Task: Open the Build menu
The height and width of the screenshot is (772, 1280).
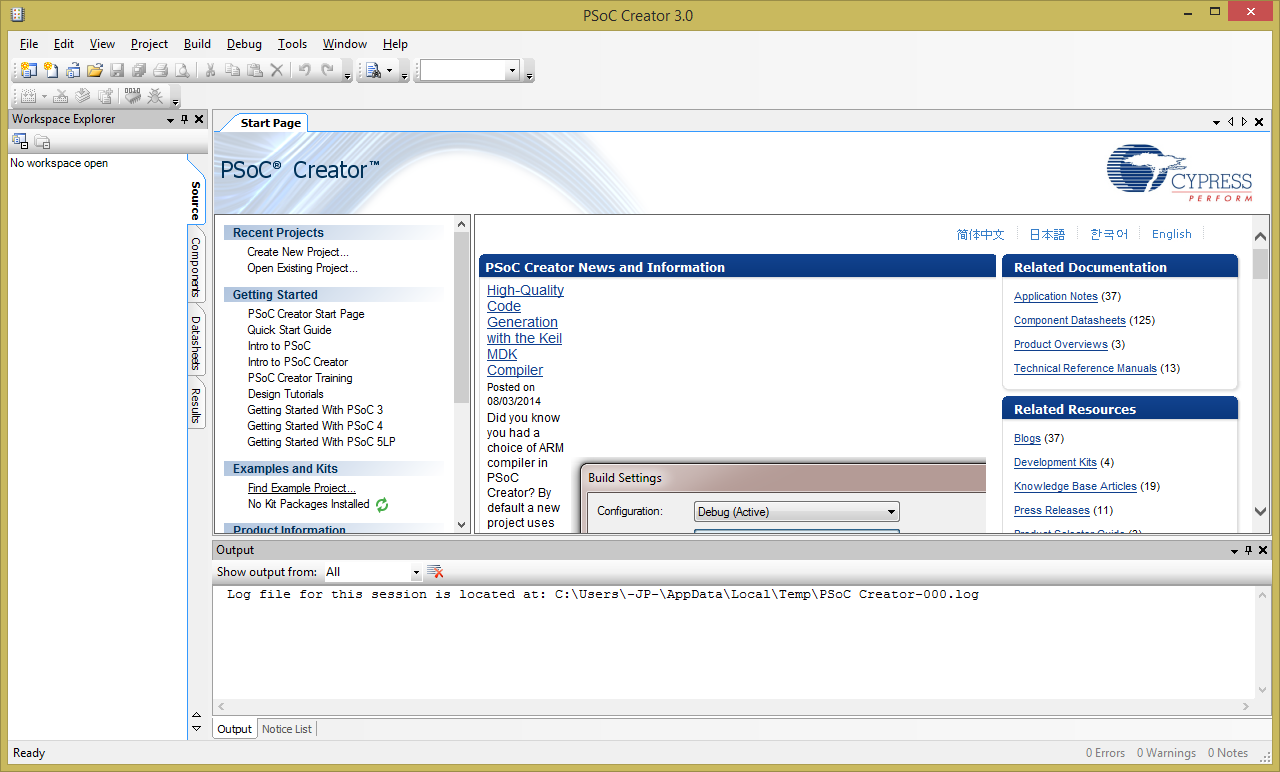Action: coord(197,44)
